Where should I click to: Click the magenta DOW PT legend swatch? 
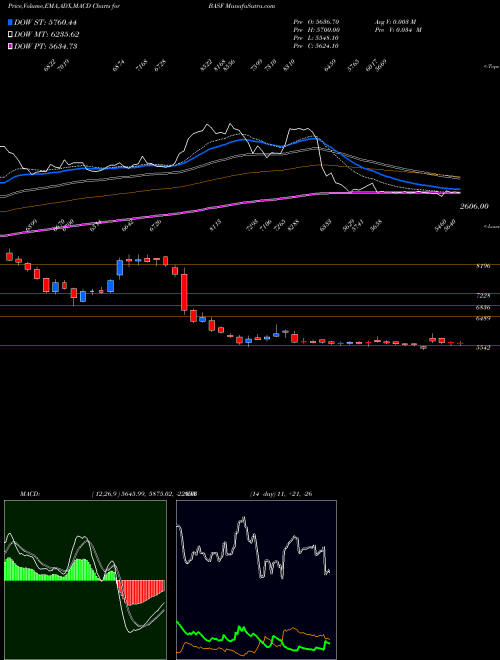[10, 46]
